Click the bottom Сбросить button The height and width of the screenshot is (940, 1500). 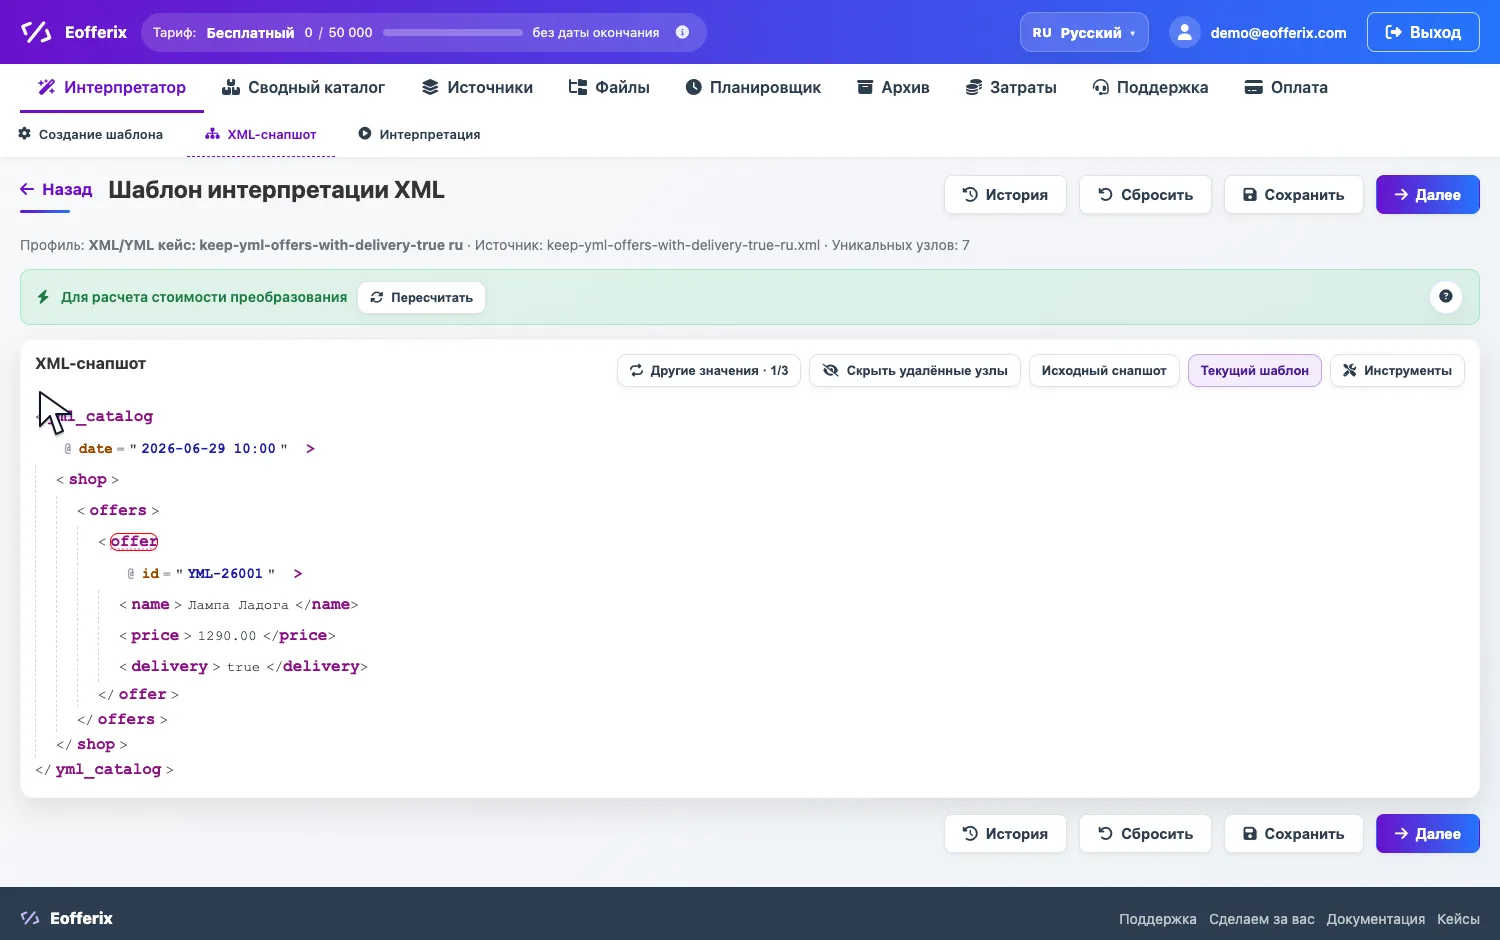1145,833
